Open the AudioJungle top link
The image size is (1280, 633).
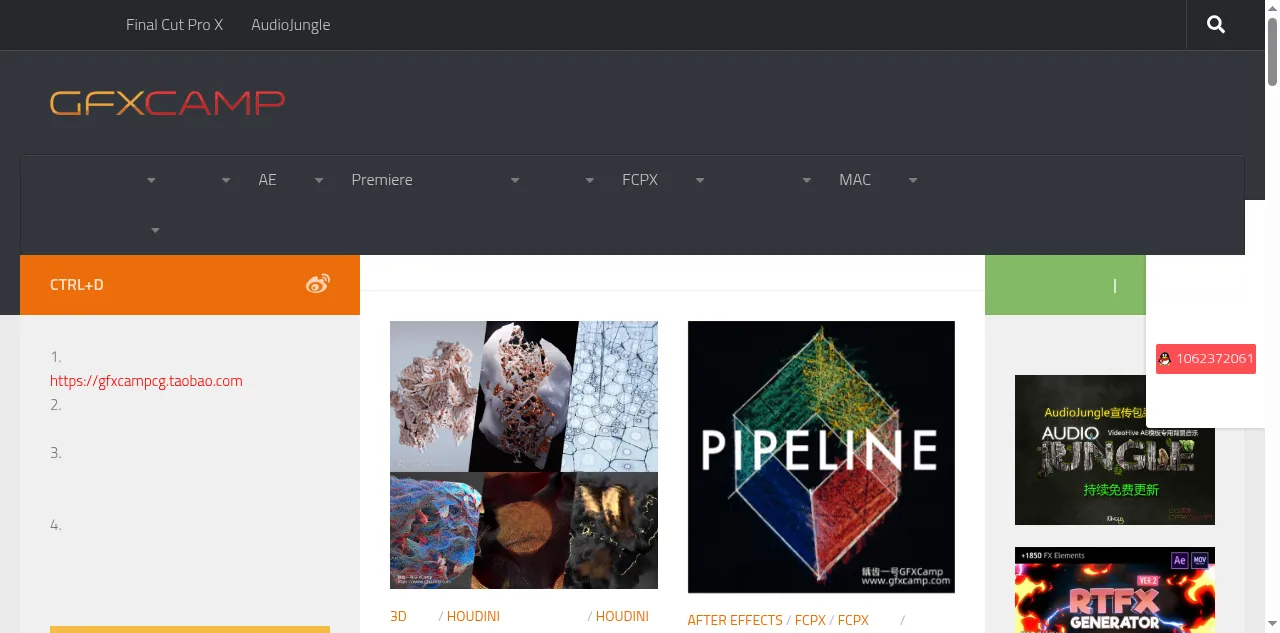coord(291,25)
